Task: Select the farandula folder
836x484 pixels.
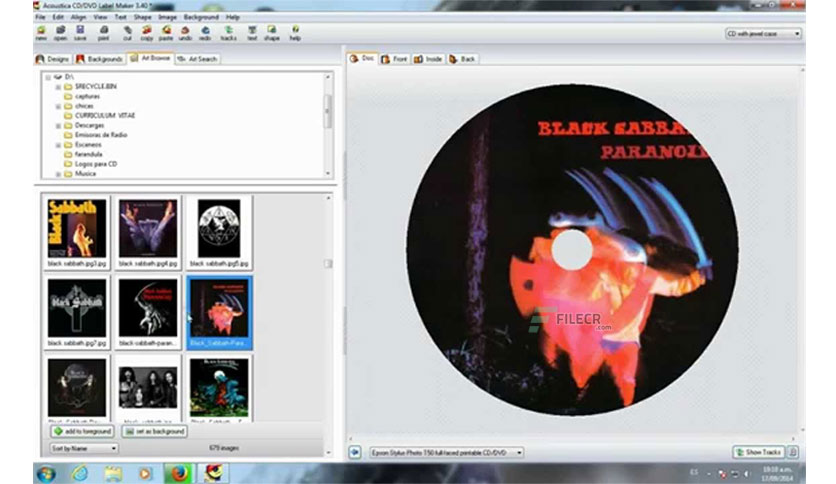Action: 89,154
